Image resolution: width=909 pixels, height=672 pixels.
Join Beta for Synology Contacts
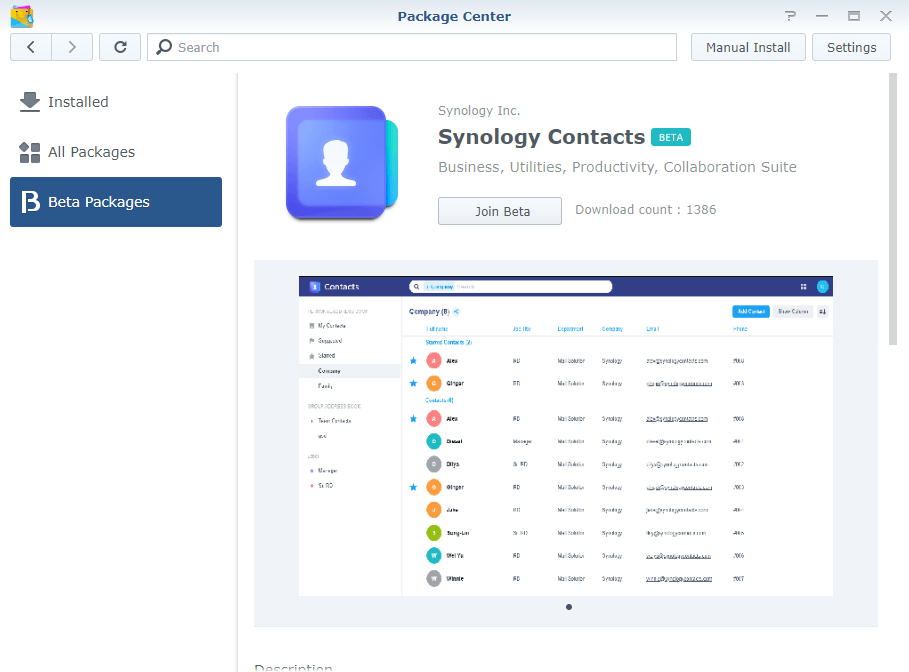click(x=500, y=211)
